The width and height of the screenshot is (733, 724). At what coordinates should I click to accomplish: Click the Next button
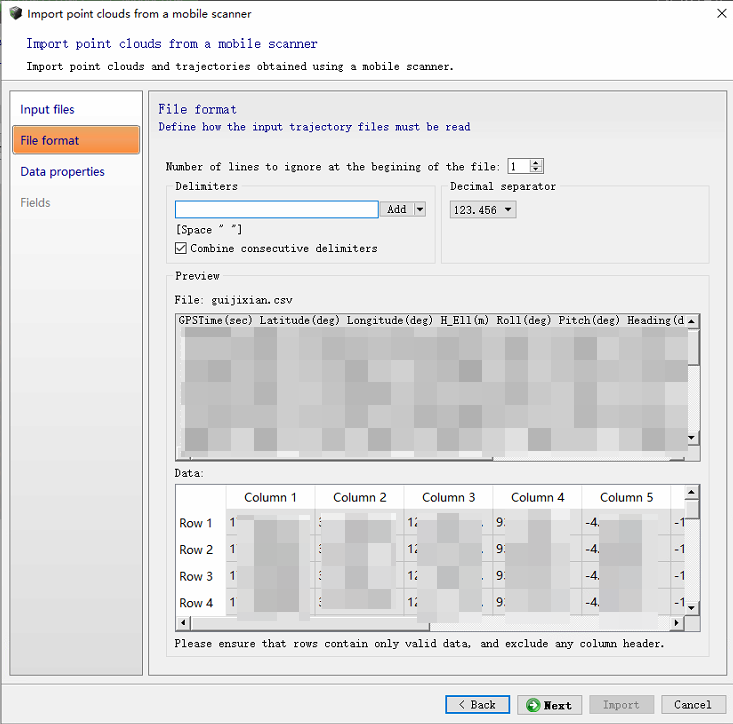click(549, 705)
